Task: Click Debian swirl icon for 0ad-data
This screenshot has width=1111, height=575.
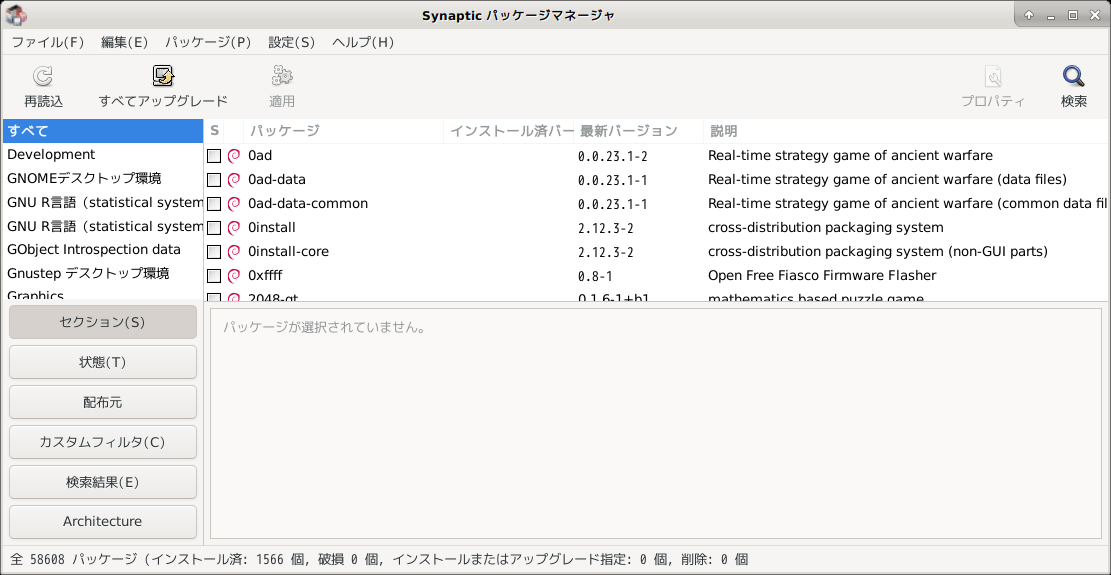Action: tap(234, 180)
